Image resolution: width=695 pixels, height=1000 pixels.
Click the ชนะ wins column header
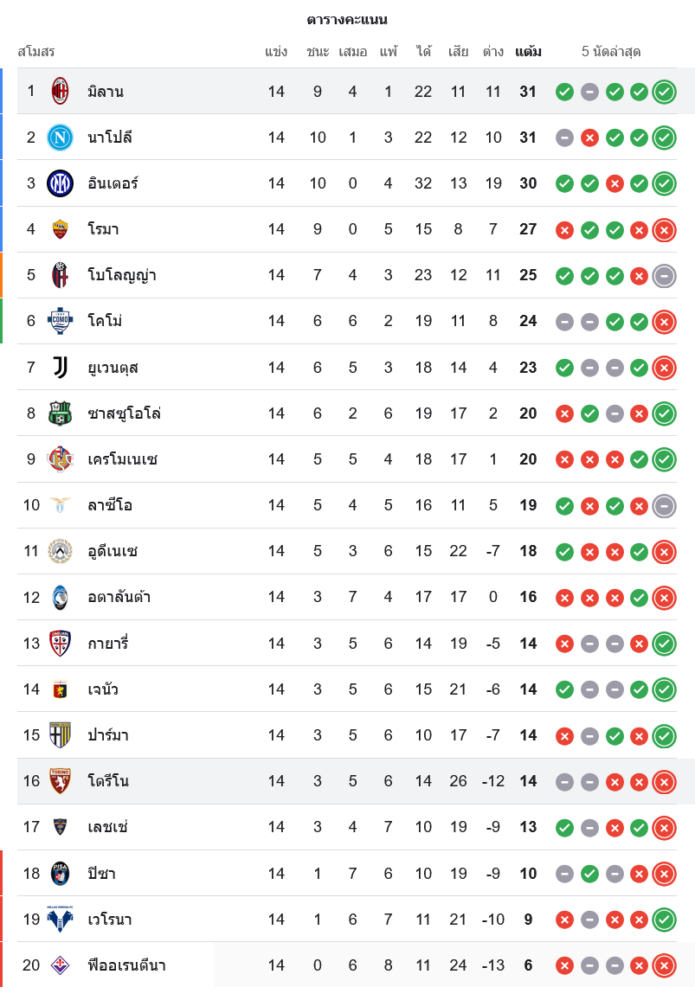[x=318, y=51]
